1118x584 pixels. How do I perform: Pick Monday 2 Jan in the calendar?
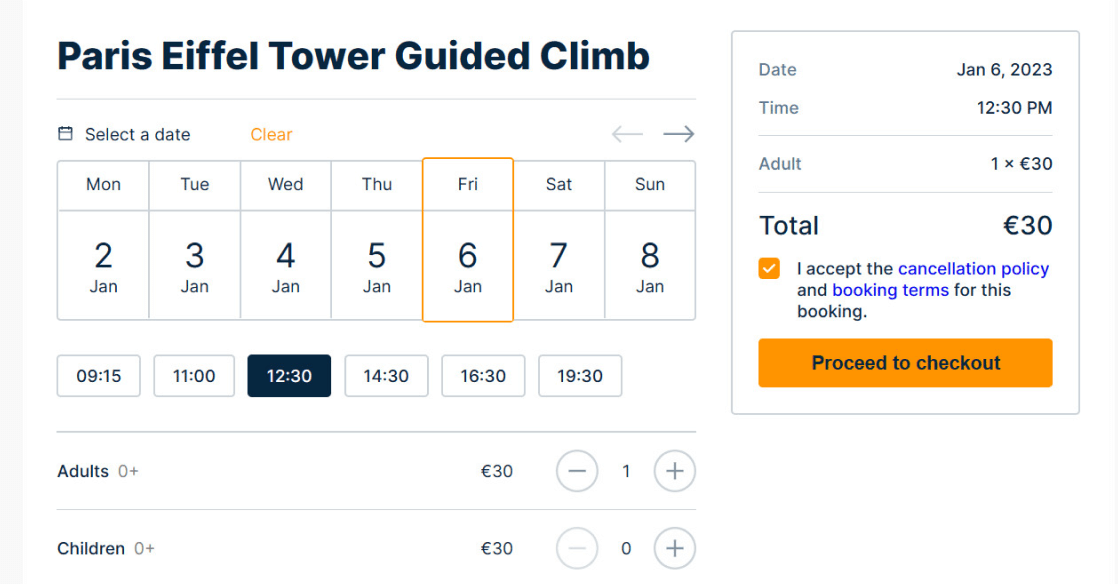point(103,265)
